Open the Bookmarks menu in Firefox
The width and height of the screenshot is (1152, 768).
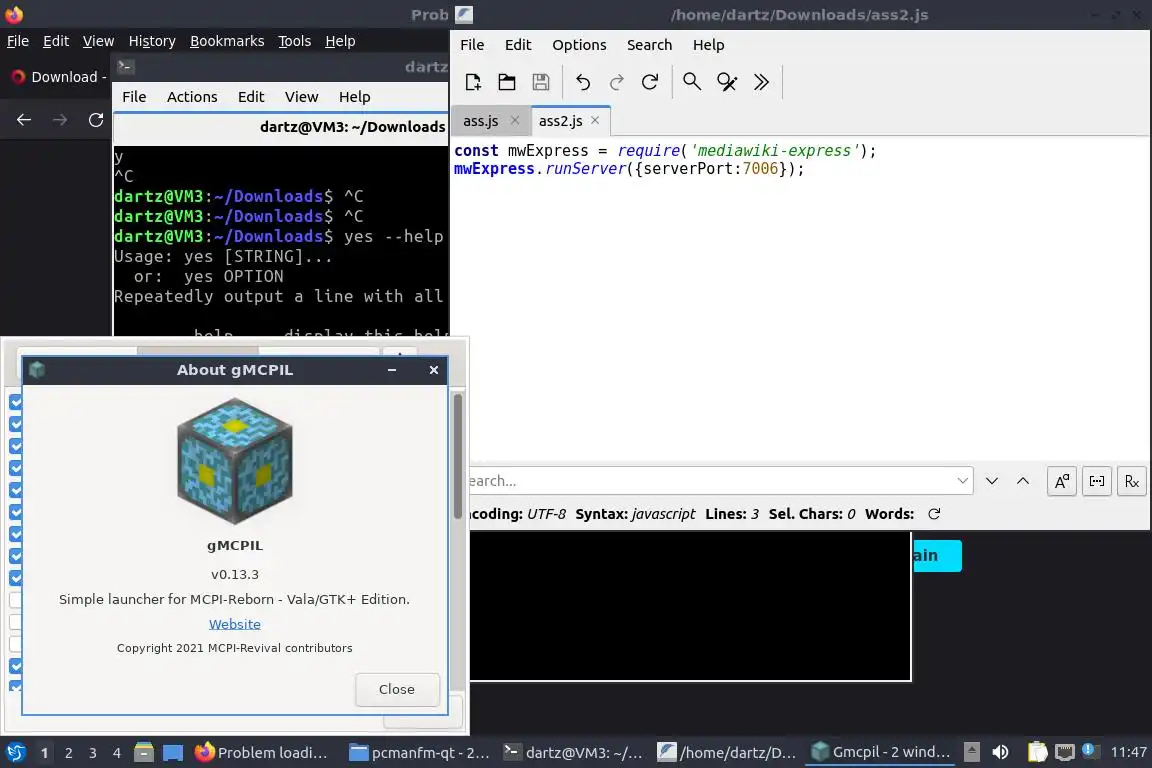pyautogui.click(x=227, y=41)
